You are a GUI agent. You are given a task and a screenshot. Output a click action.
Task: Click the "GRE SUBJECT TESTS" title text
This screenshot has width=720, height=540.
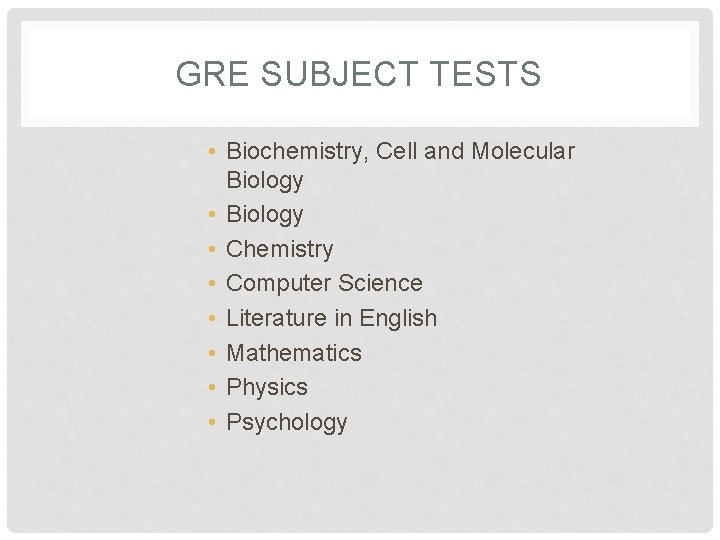(358, 74)
